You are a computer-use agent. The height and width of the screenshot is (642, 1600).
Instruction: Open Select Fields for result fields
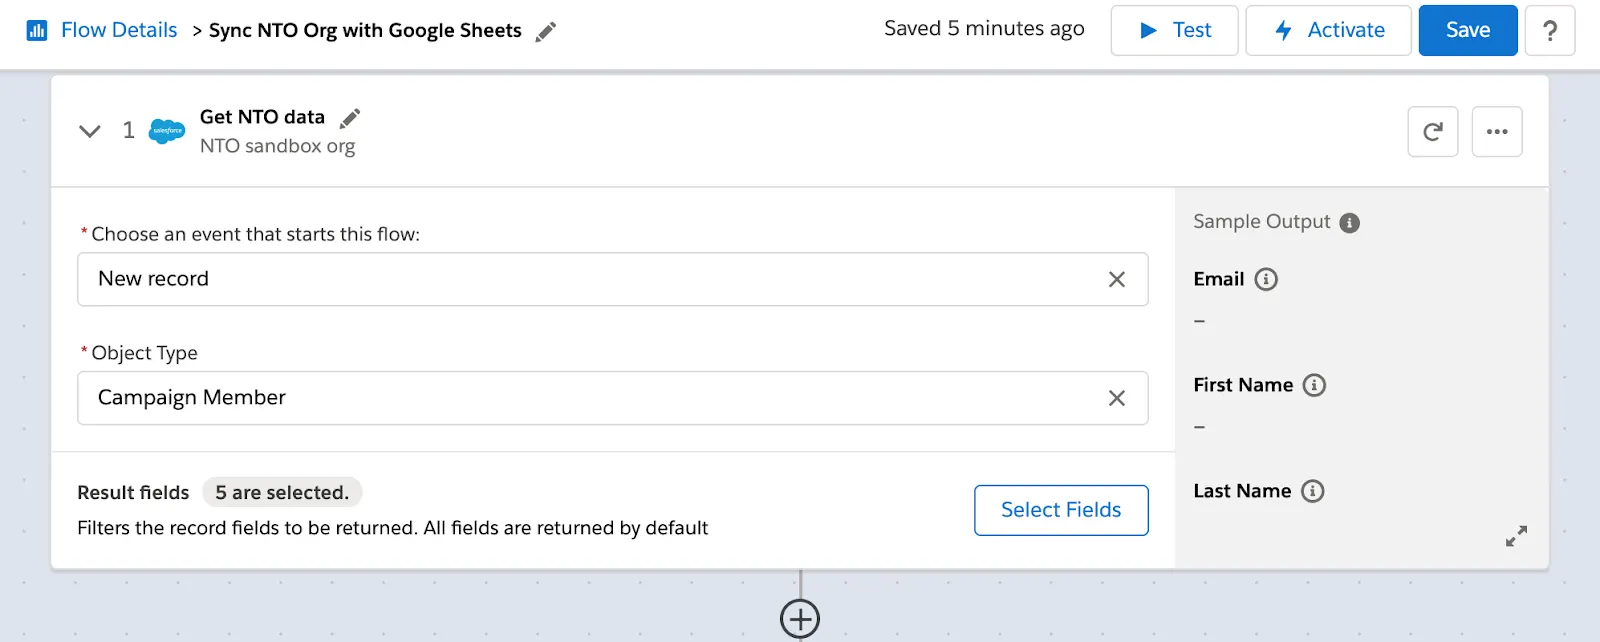click(1060, 510)
